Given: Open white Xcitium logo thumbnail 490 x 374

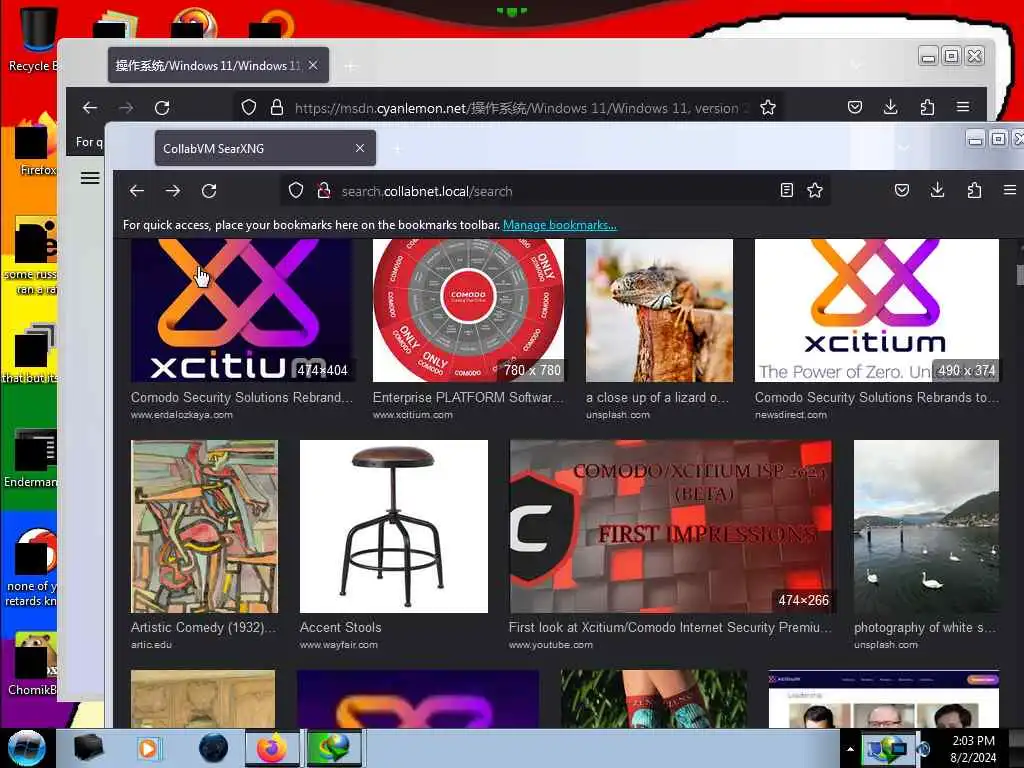Looking at the screenshot, I should [876, 310].
